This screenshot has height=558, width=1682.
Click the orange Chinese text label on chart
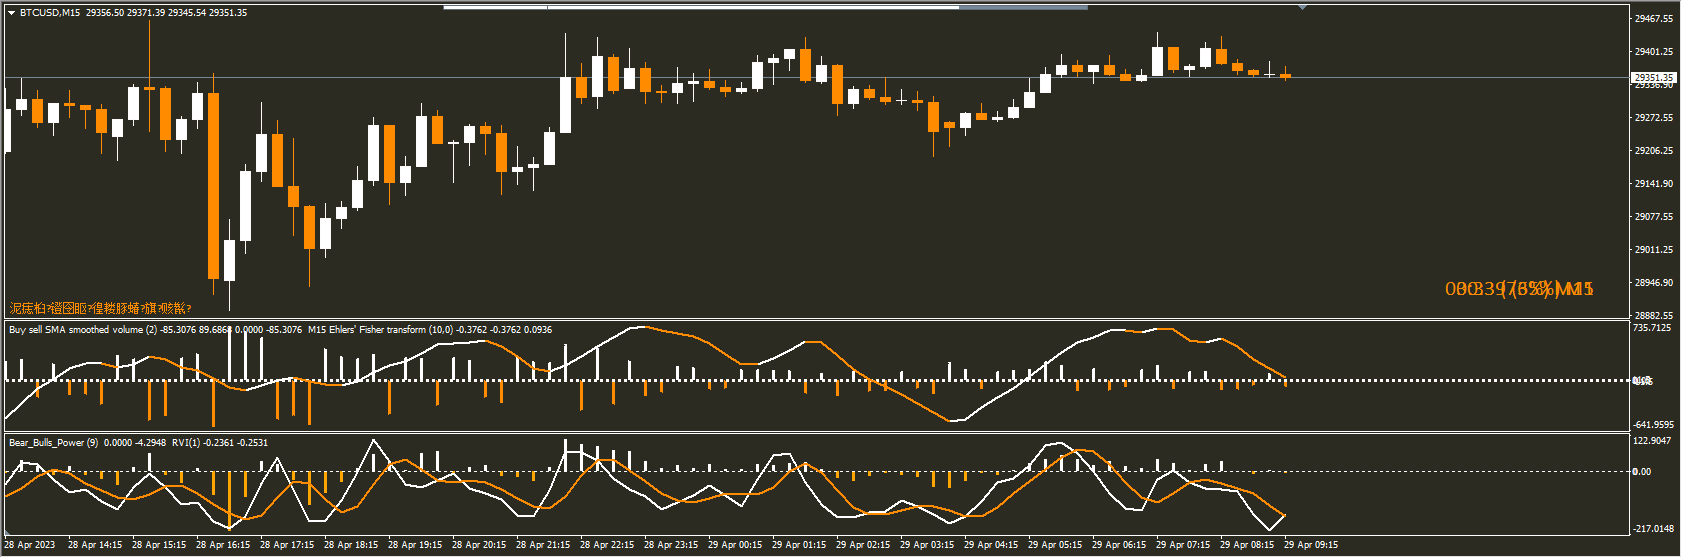tap(100, 309)
